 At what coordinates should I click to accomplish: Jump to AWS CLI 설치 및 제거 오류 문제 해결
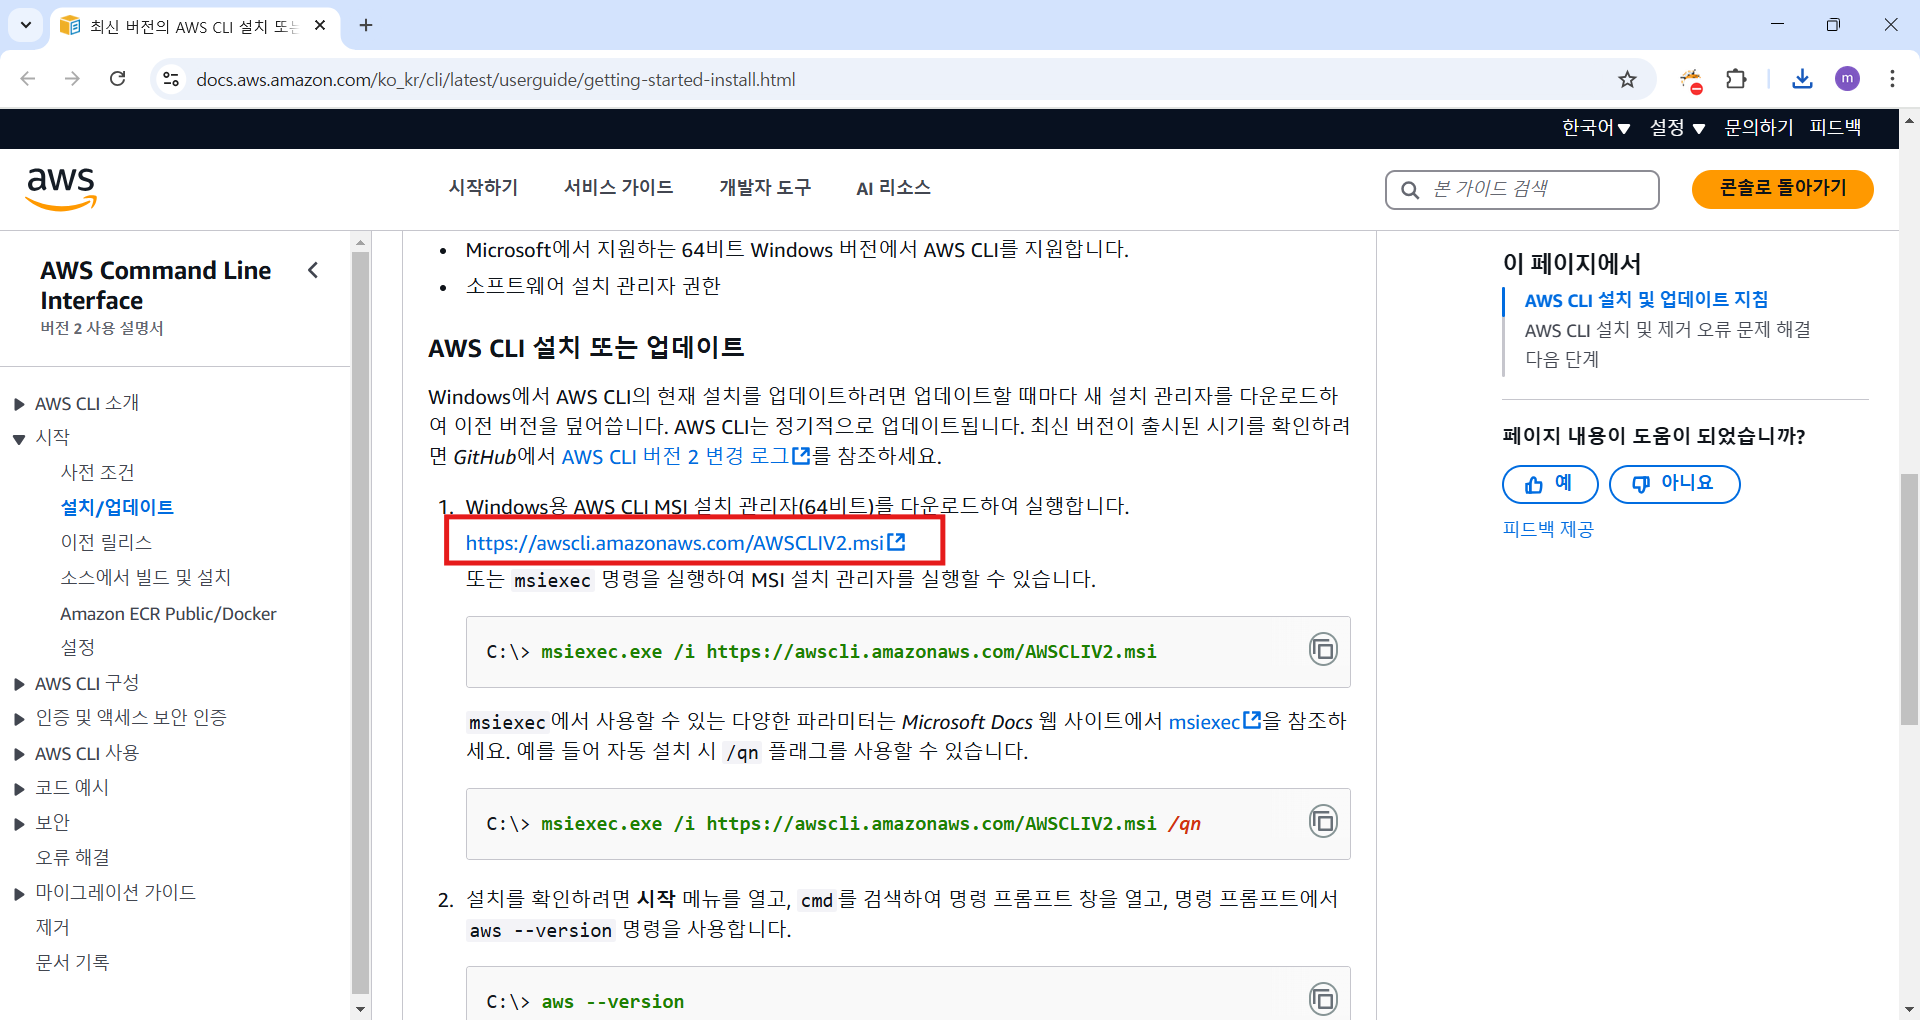click(x=1667, y=330)
